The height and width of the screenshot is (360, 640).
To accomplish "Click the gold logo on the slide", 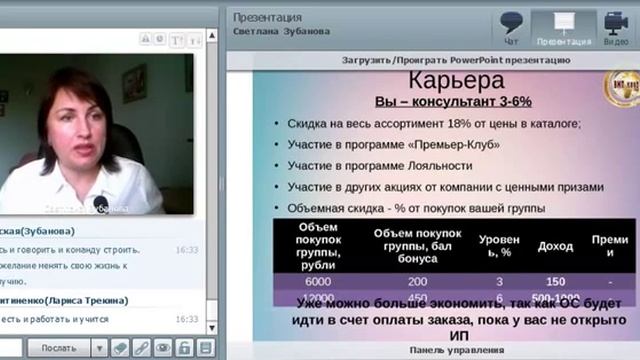I will pos(622,88).
